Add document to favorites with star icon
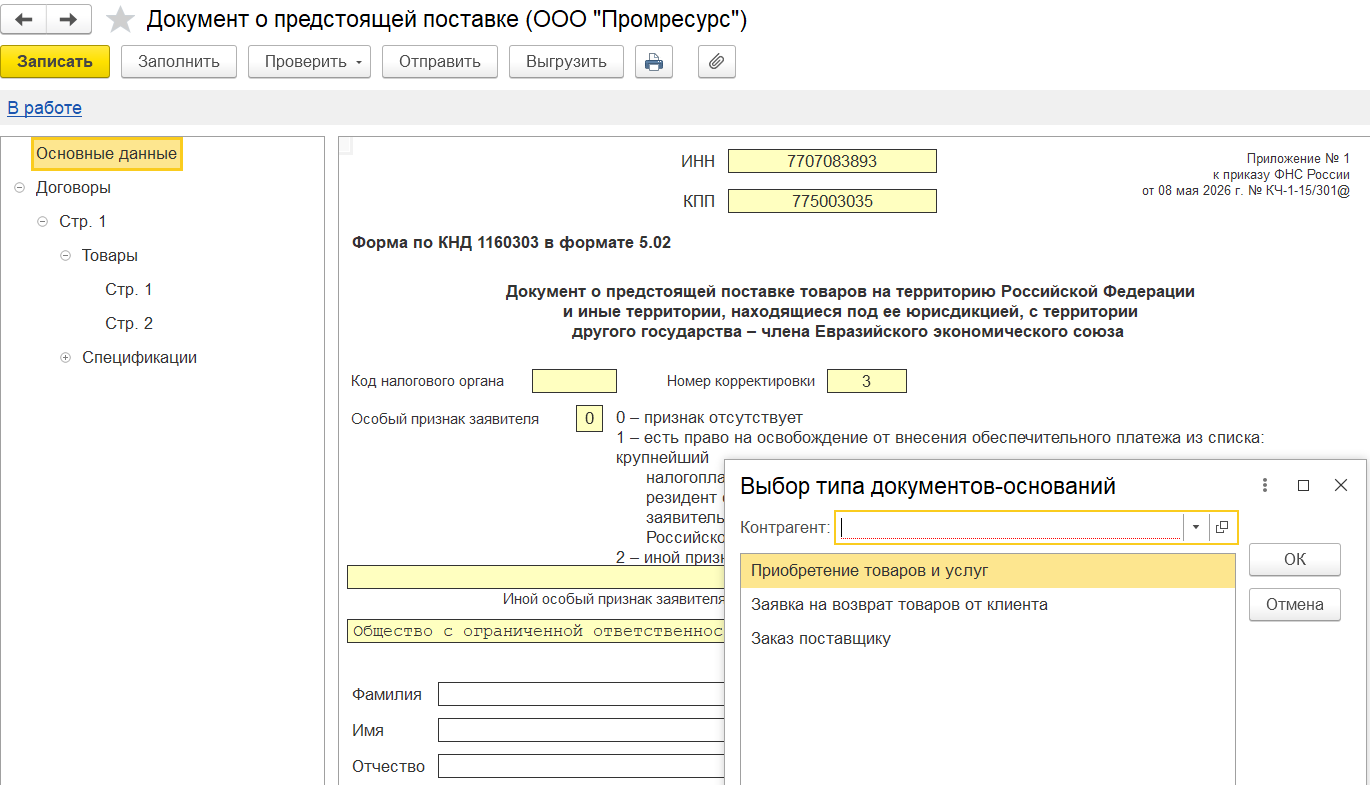The image size is (1370, 785). (120, 19)
